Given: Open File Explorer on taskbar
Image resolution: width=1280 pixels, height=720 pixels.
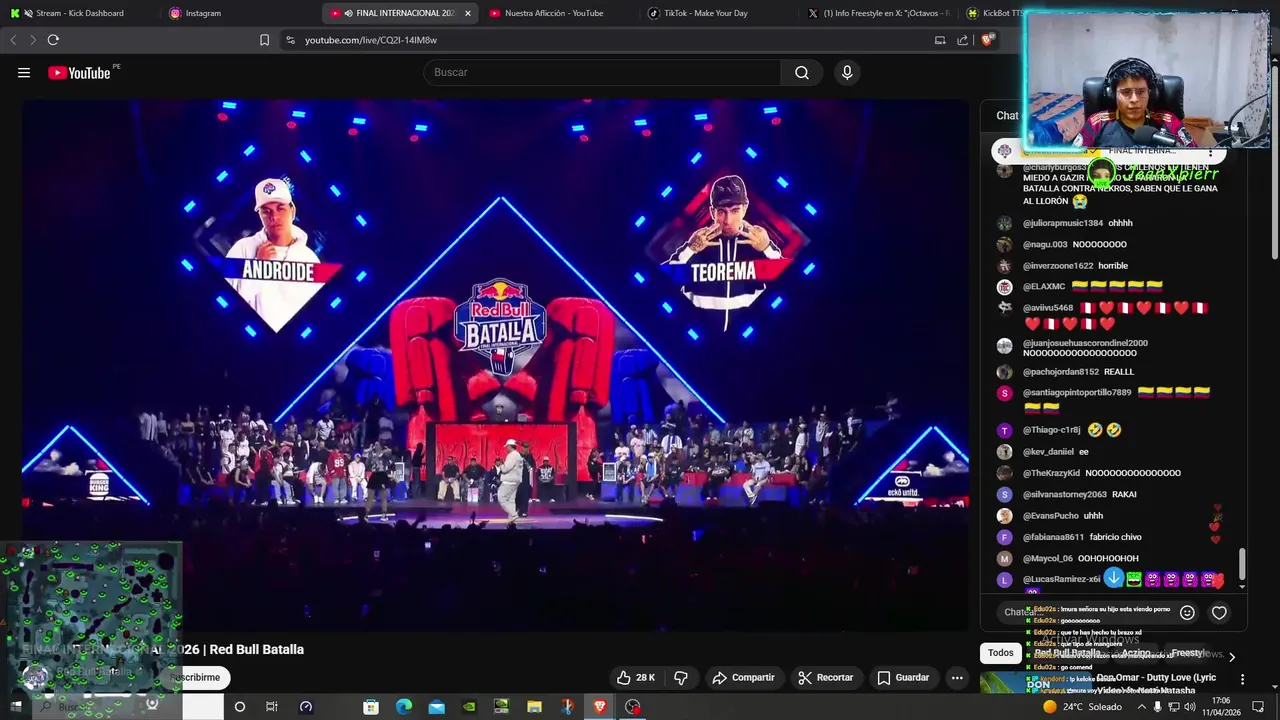Looking at the screenshot, I should [534, 706].
